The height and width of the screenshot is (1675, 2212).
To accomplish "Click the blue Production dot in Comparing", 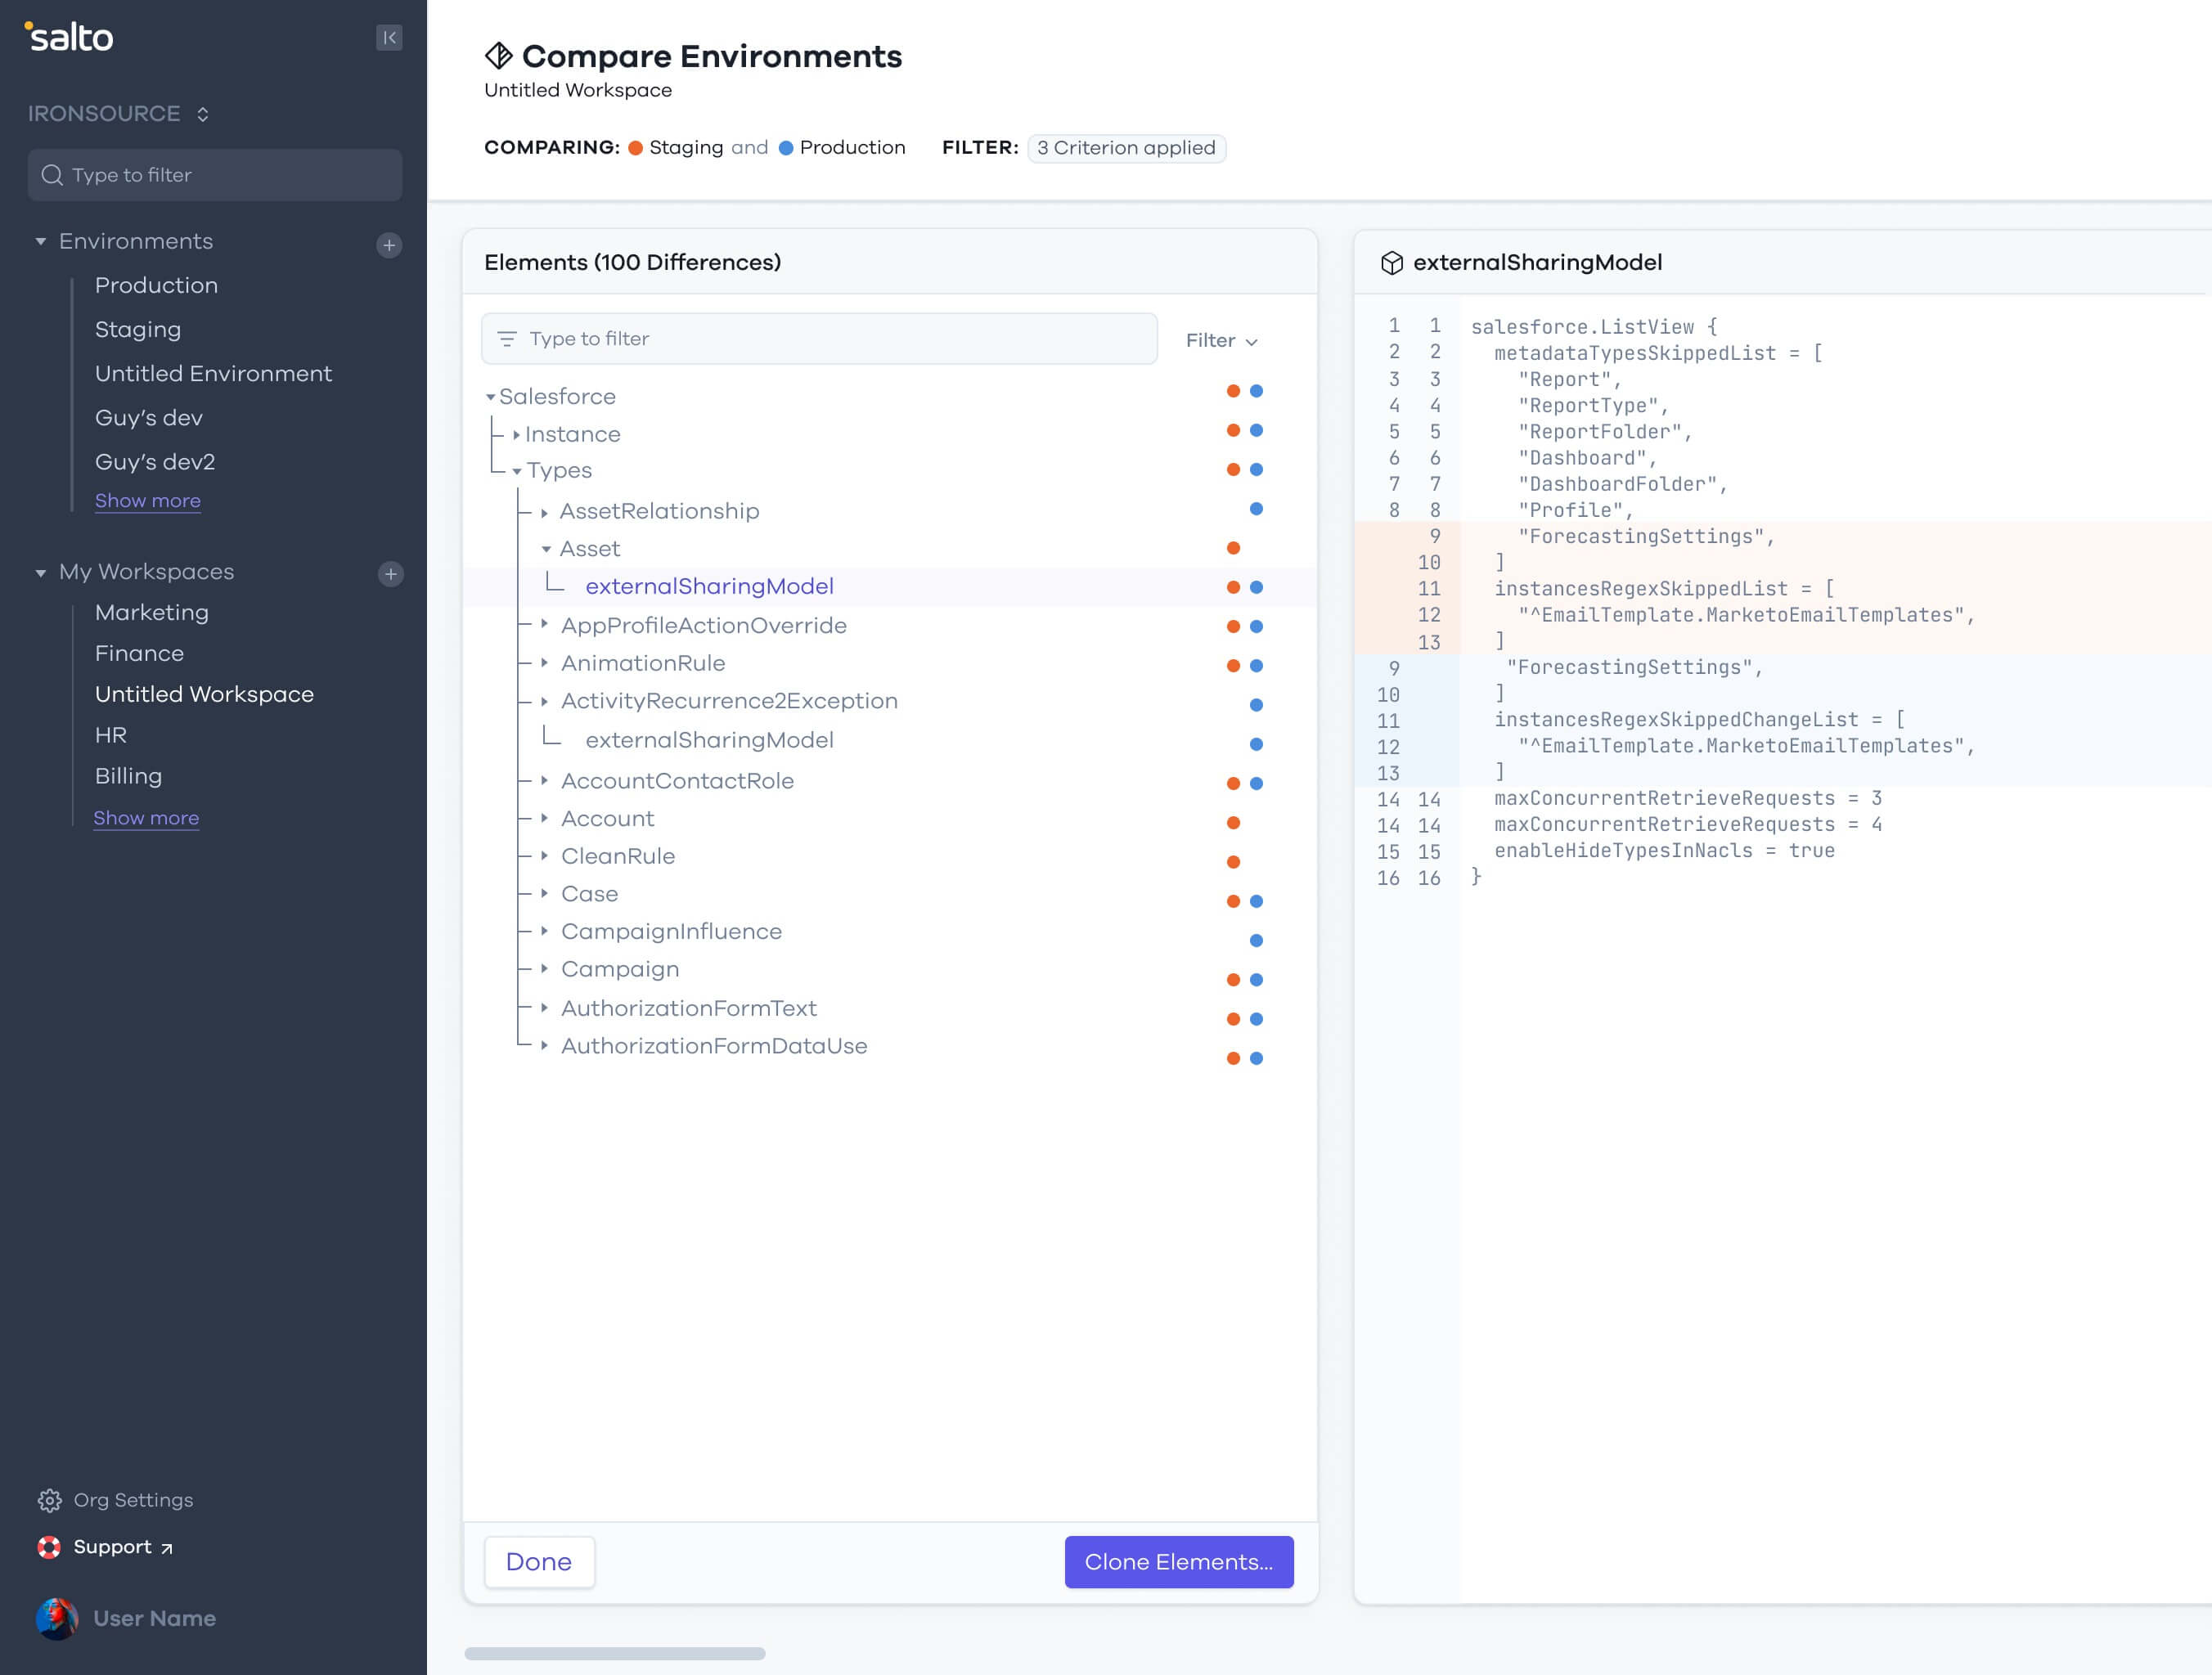I will [786, 148].
